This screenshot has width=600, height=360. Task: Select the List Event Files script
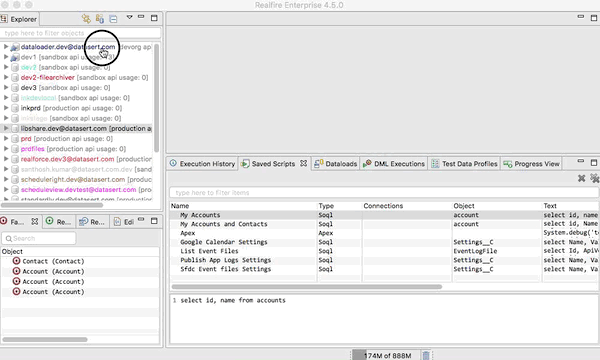[209, 251]
